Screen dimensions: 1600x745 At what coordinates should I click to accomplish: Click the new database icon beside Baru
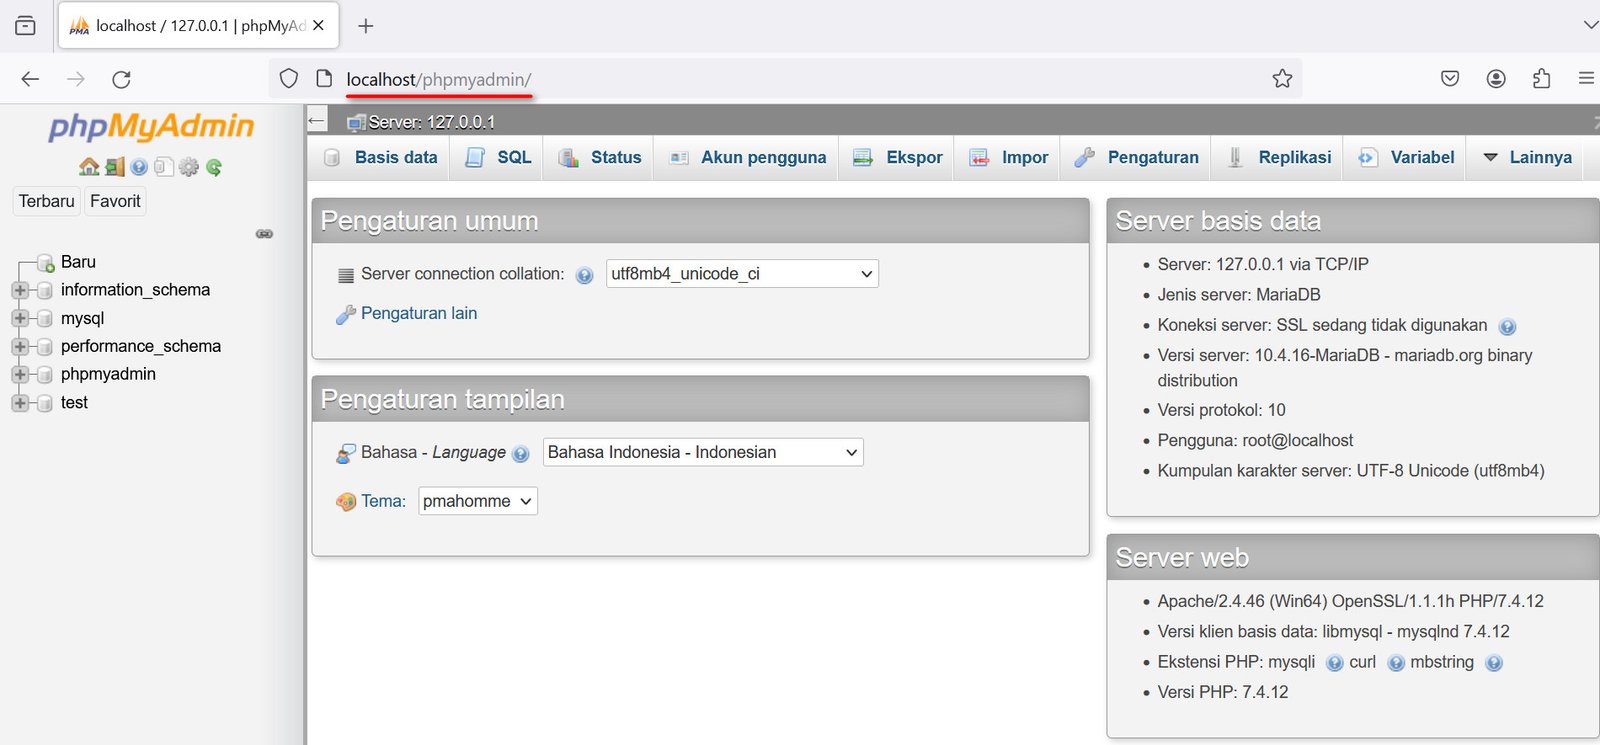(x=45, y=263)
